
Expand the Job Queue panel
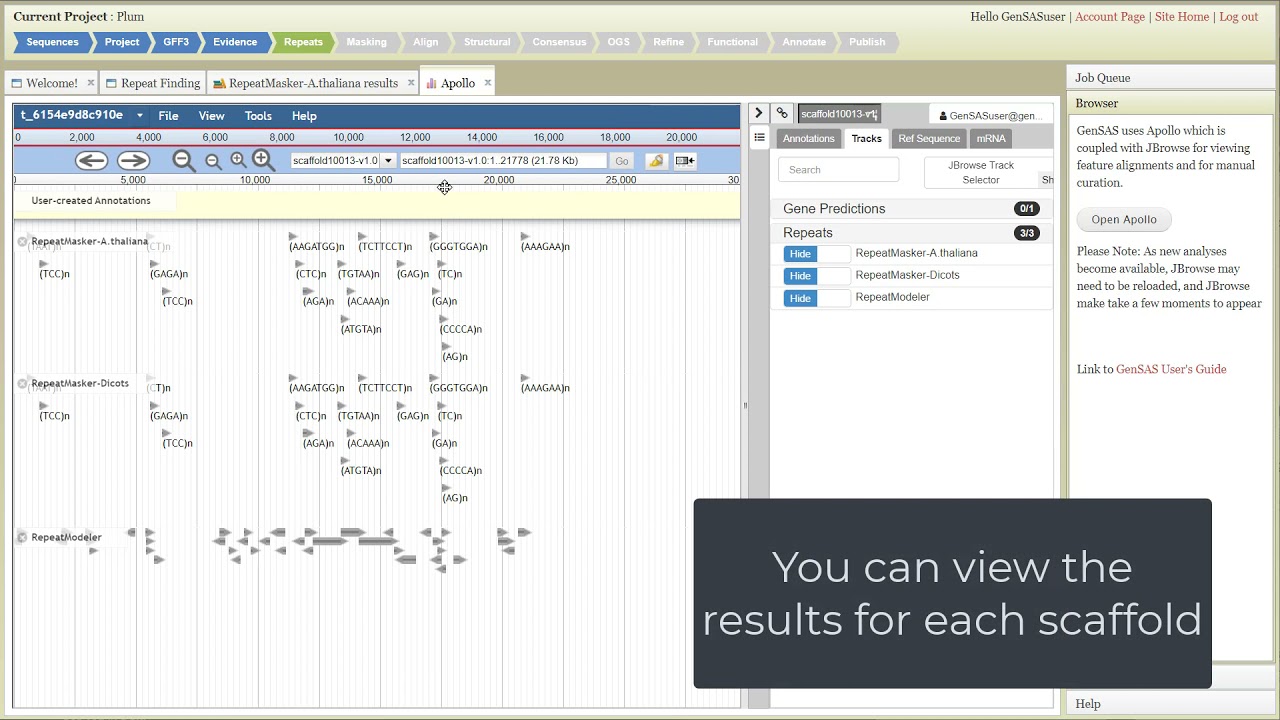point(1172,78)
